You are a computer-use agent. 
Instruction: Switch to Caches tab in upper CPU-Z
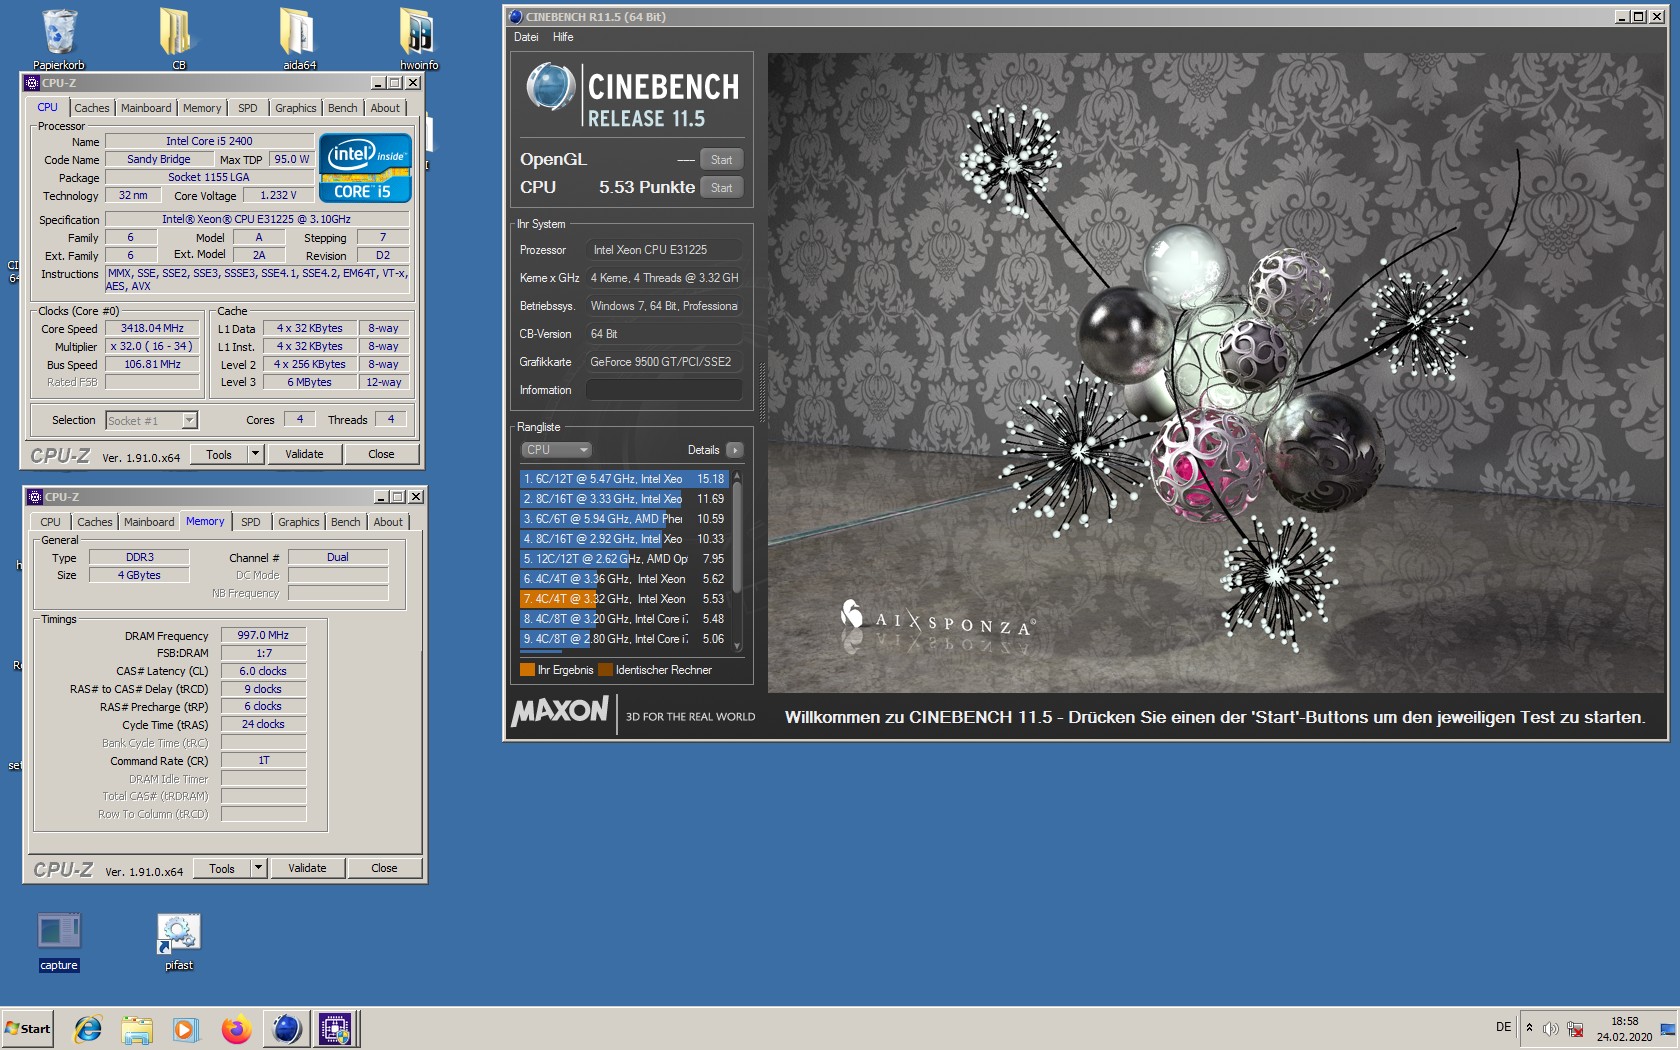point(92,108)
